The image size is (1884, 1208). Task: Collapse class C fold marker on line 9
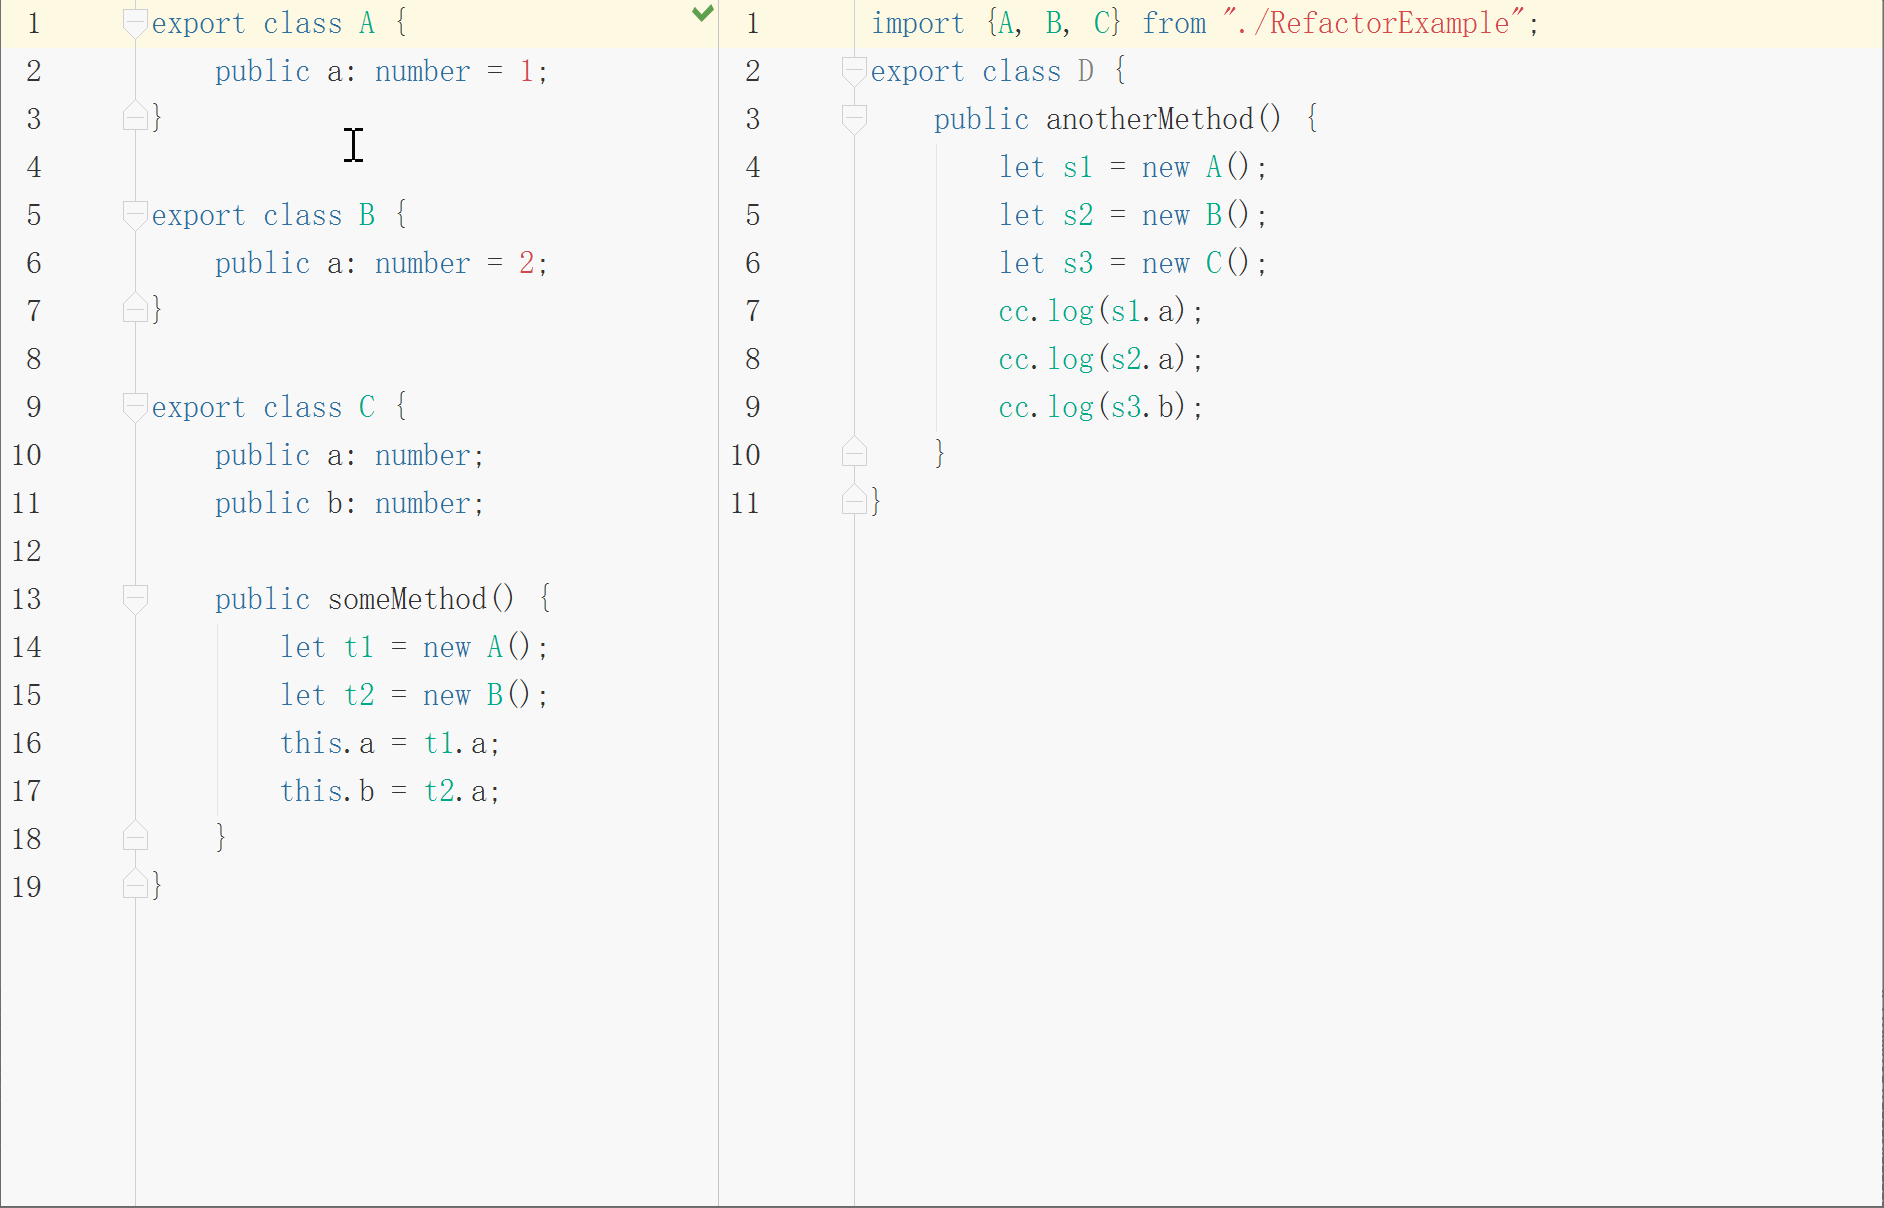pyautogui.click(x=135, y=407)
